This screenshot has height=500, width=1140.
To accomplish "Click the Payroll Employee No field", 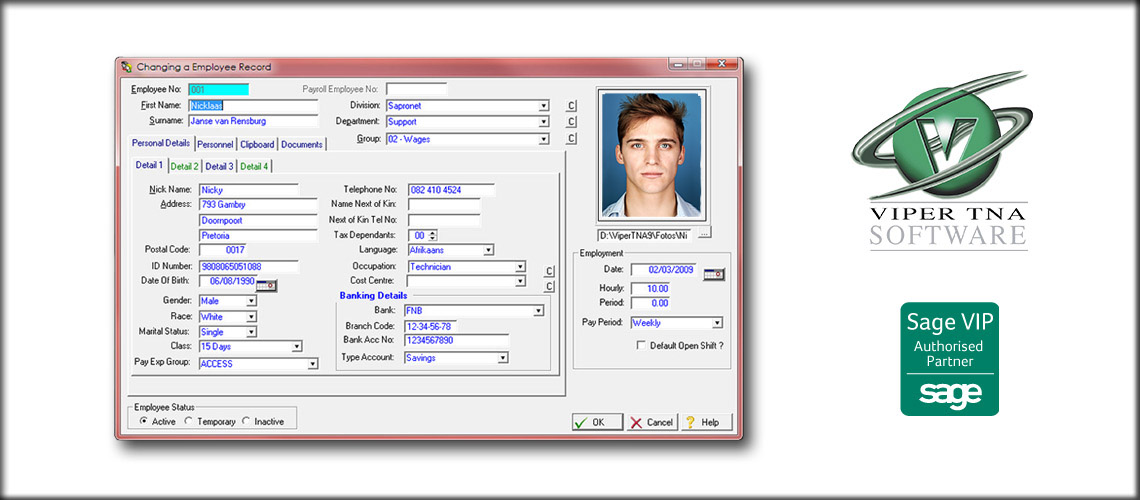I will 416,89.
